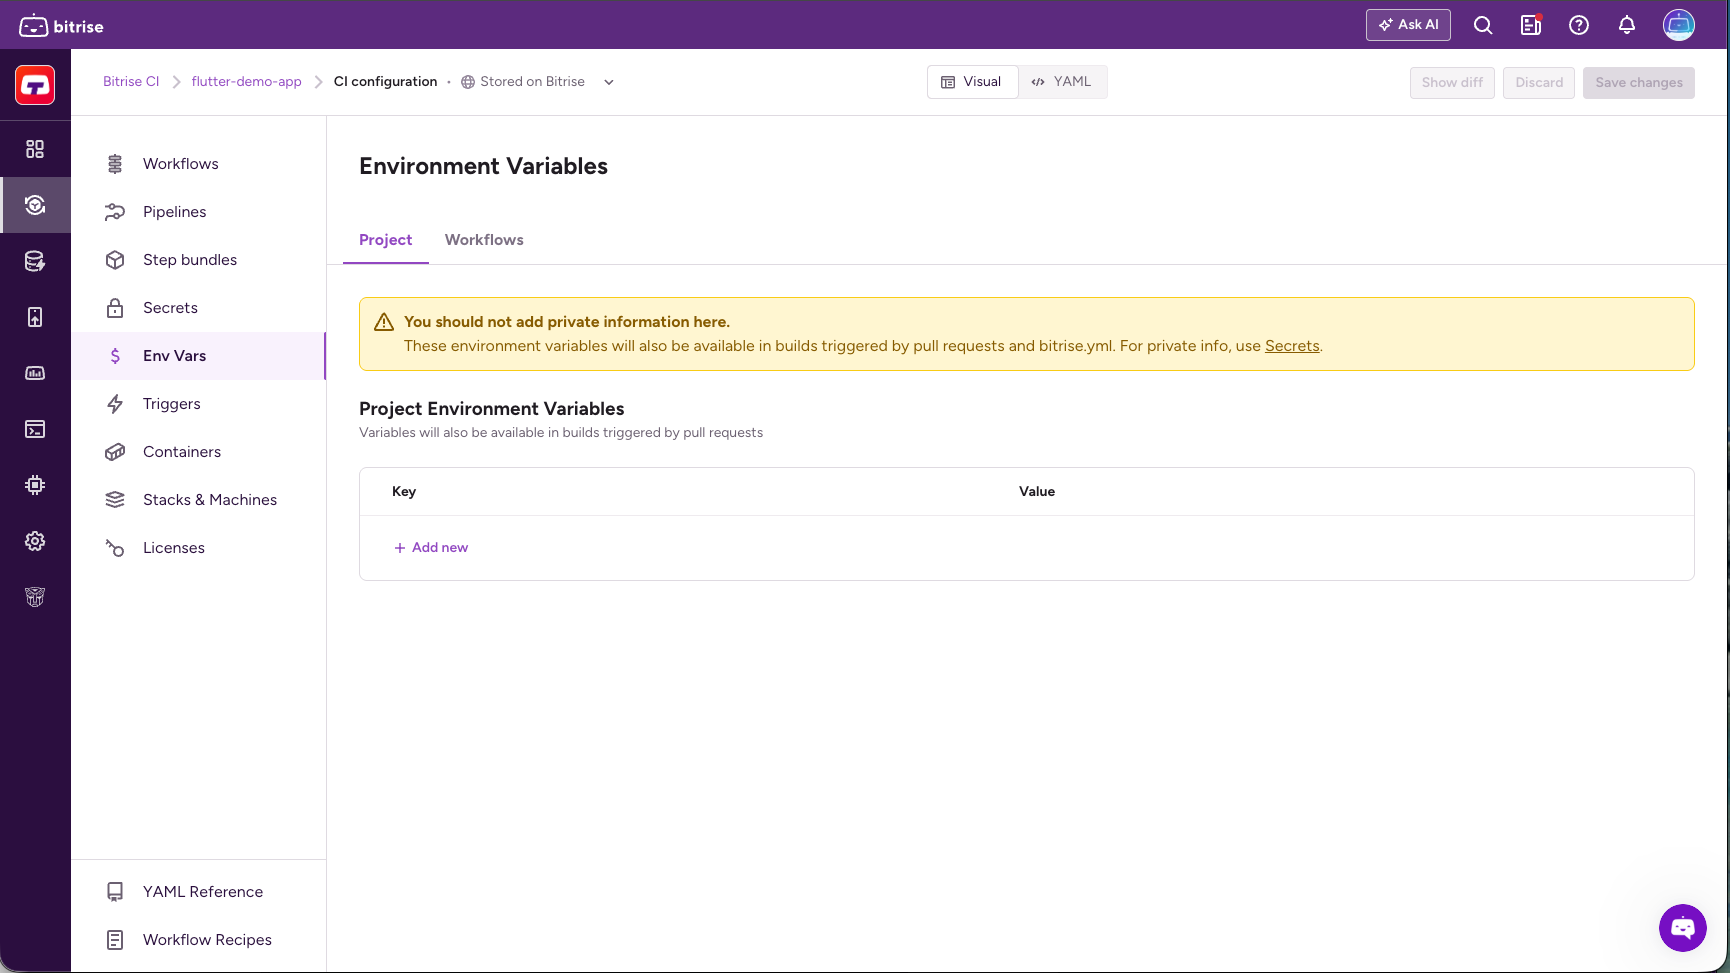Image resolution: width=1730 pixels, height=973 pixels.
Task: Open flutter-demo-app breadcrumb link
Action: tap(246, 82)
